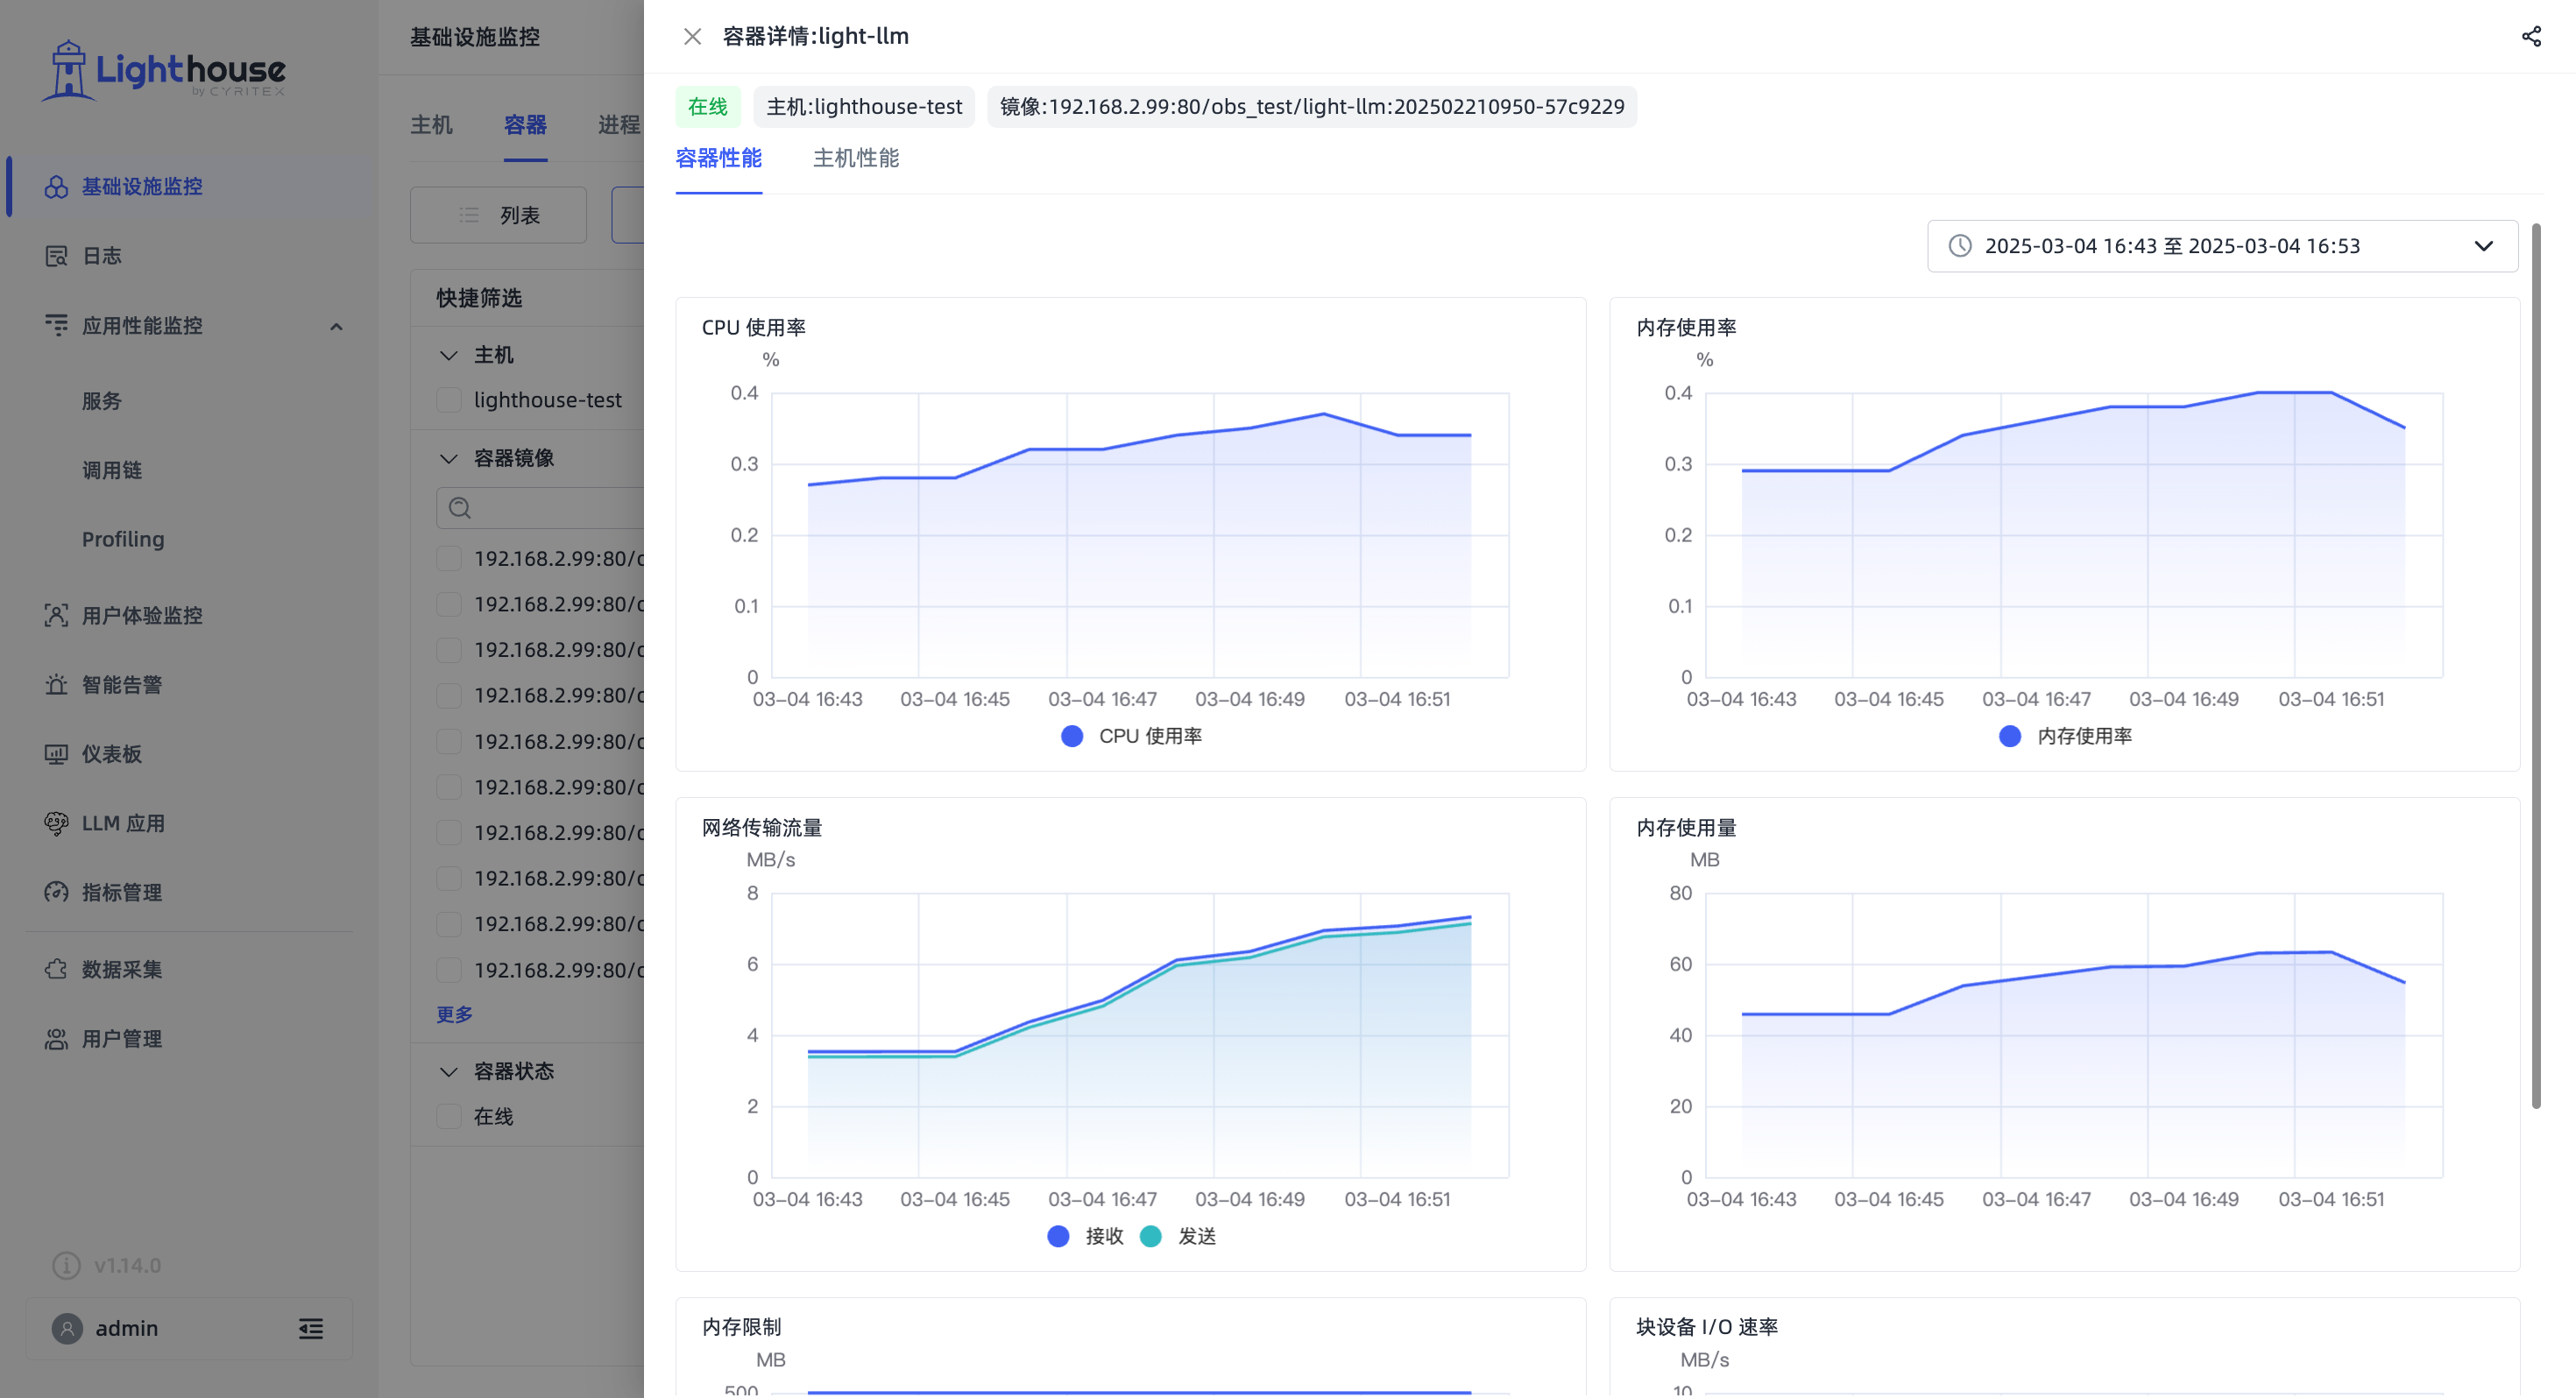Open the 调用链 menu item

[x=112, y=470]
